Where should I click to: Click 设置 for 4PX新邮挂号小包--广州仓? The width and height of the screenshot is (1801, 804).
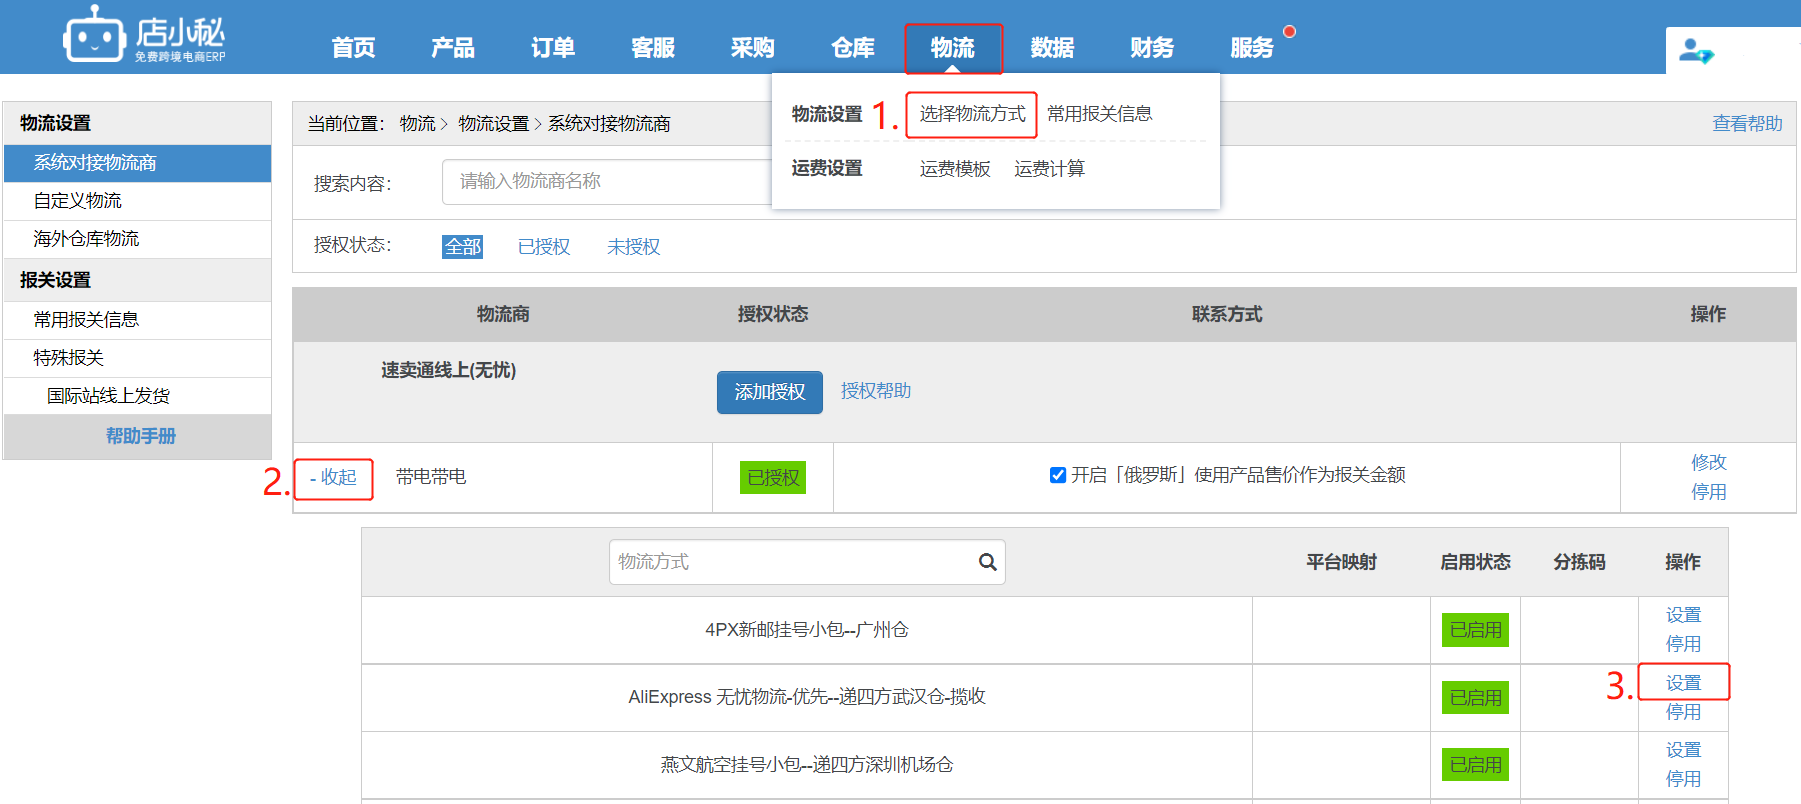pyautogui.click(x=1683, y=615)
